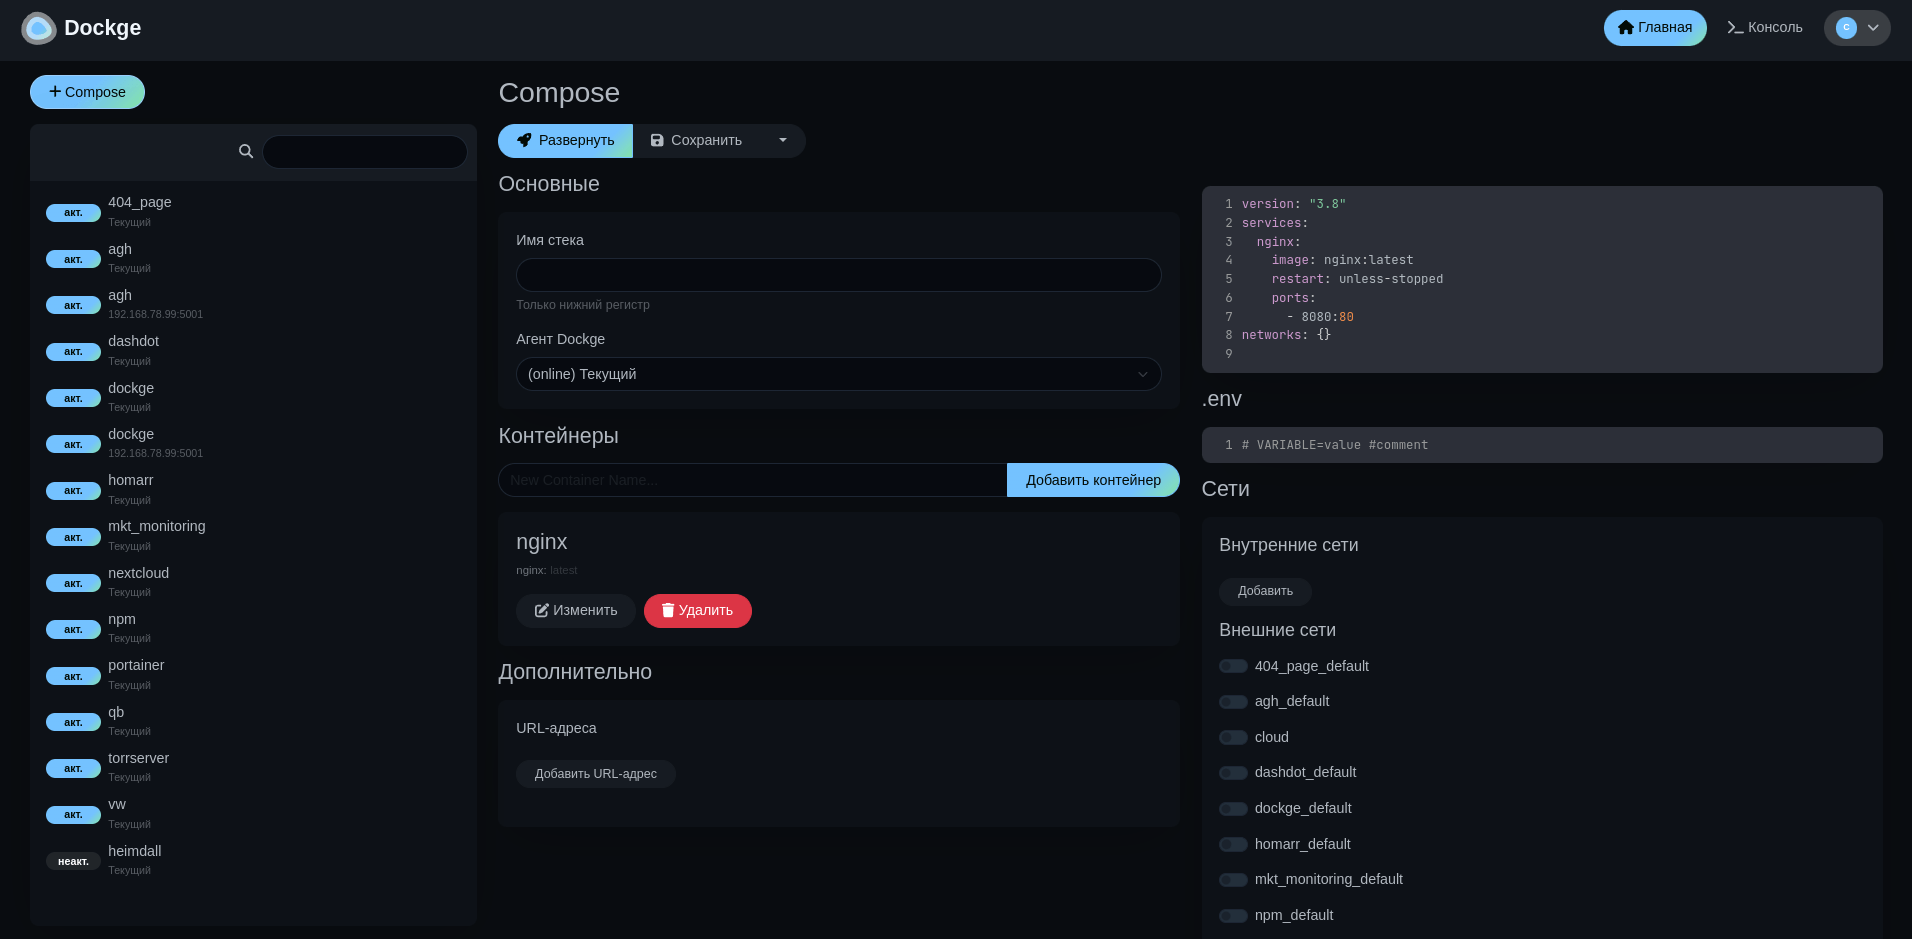The width and height of the screenshot is (1912, 939).
Task: Open the homarr stack
Action: click(x=253, y=490)
